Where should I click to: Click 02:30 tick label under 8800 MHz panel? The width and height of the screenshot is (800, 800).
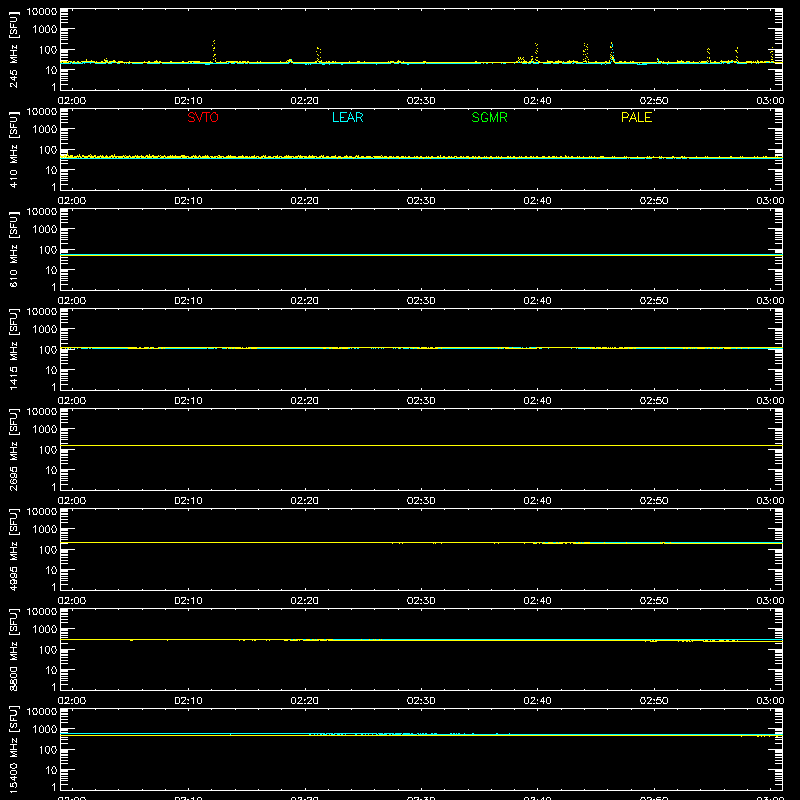point(421,701)
